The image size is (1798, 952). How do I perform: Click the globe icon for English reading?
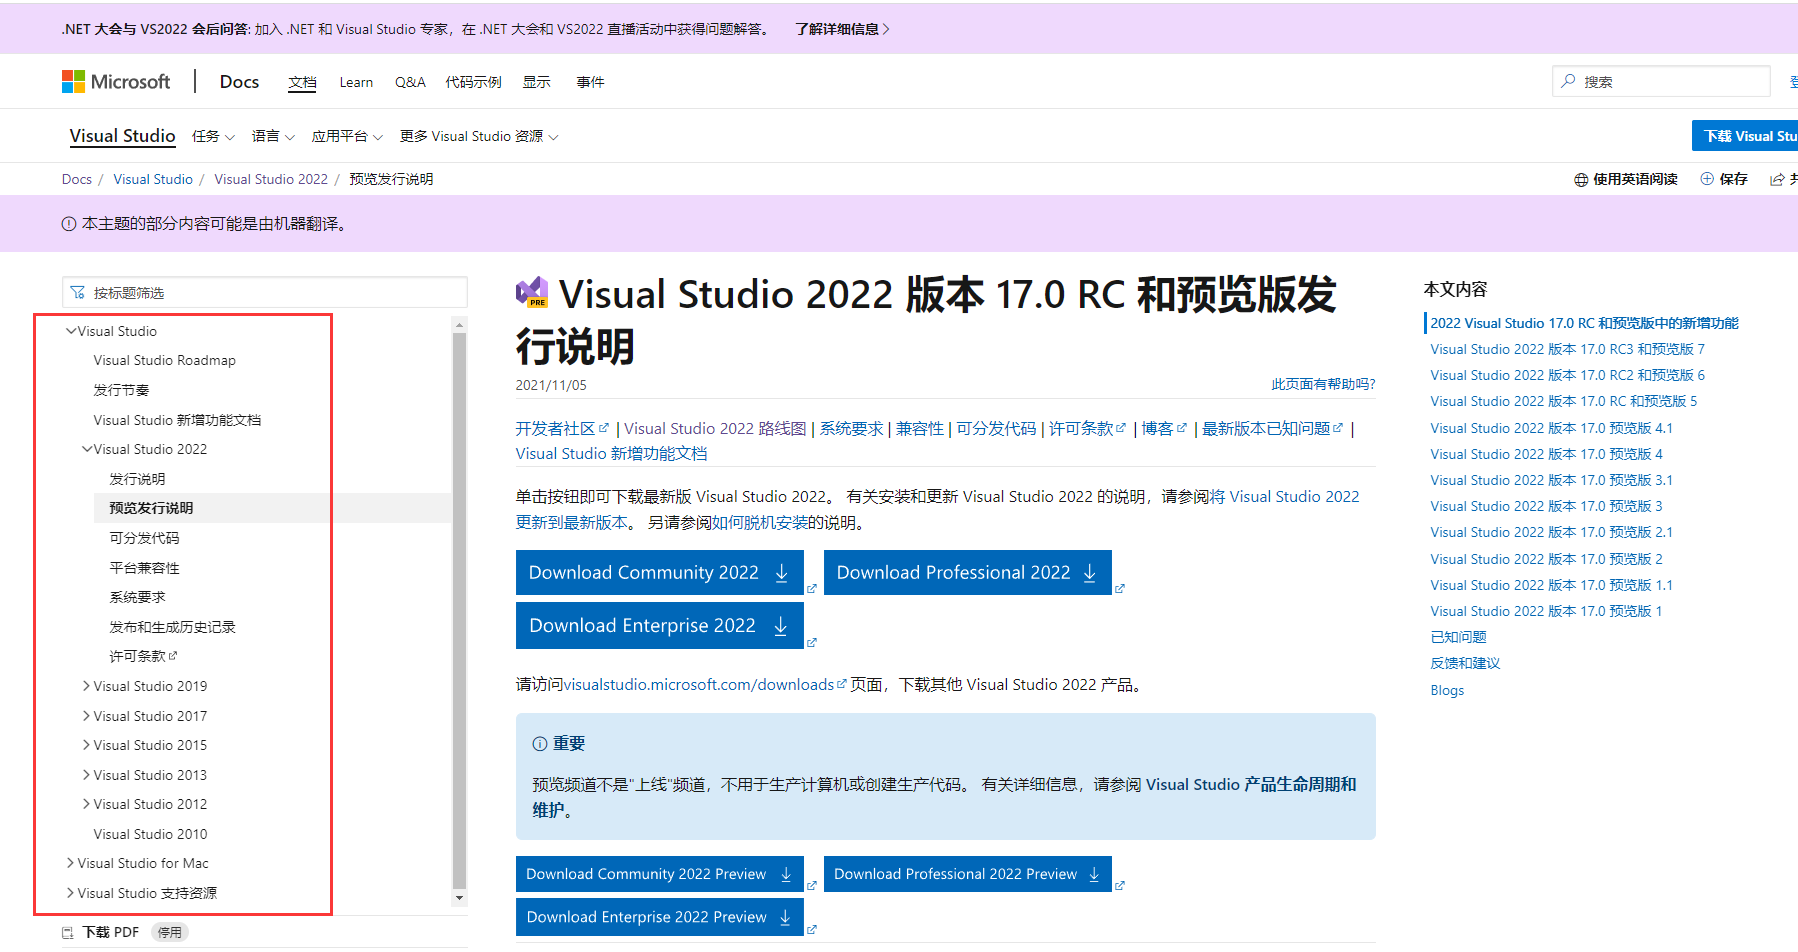1581,180
